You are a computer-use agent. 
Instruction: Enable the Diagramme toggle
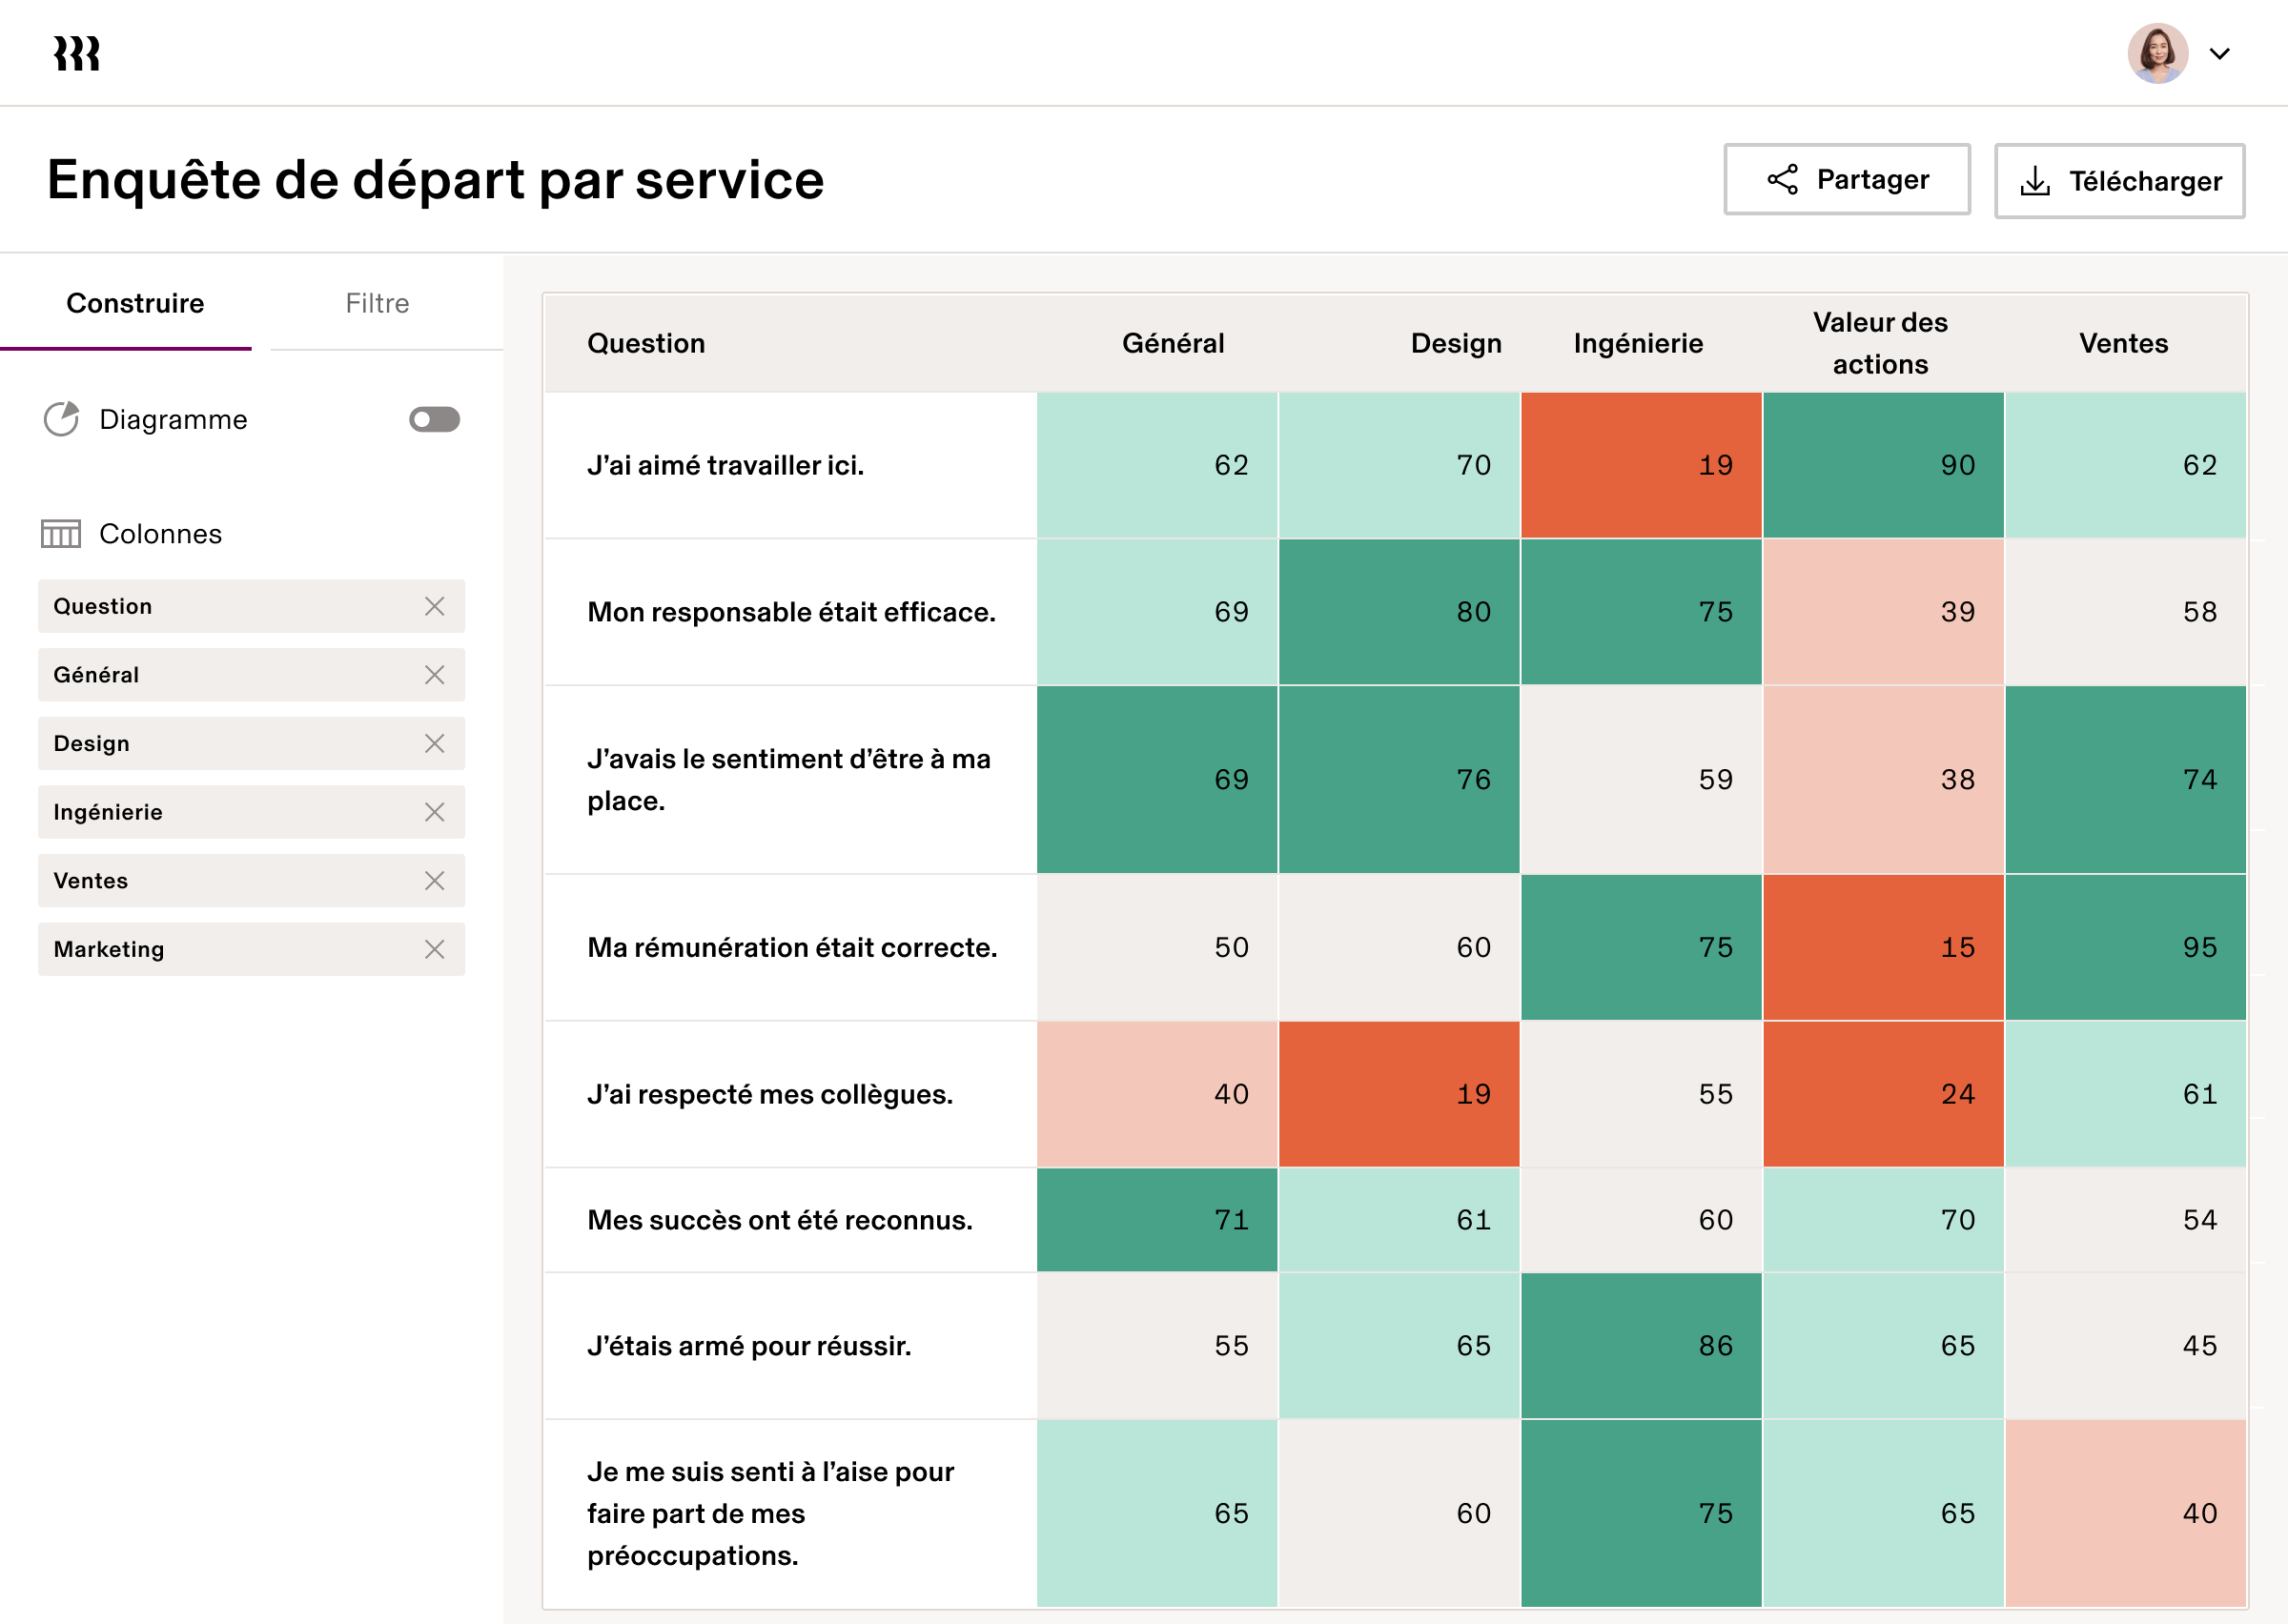coord(435,419)
